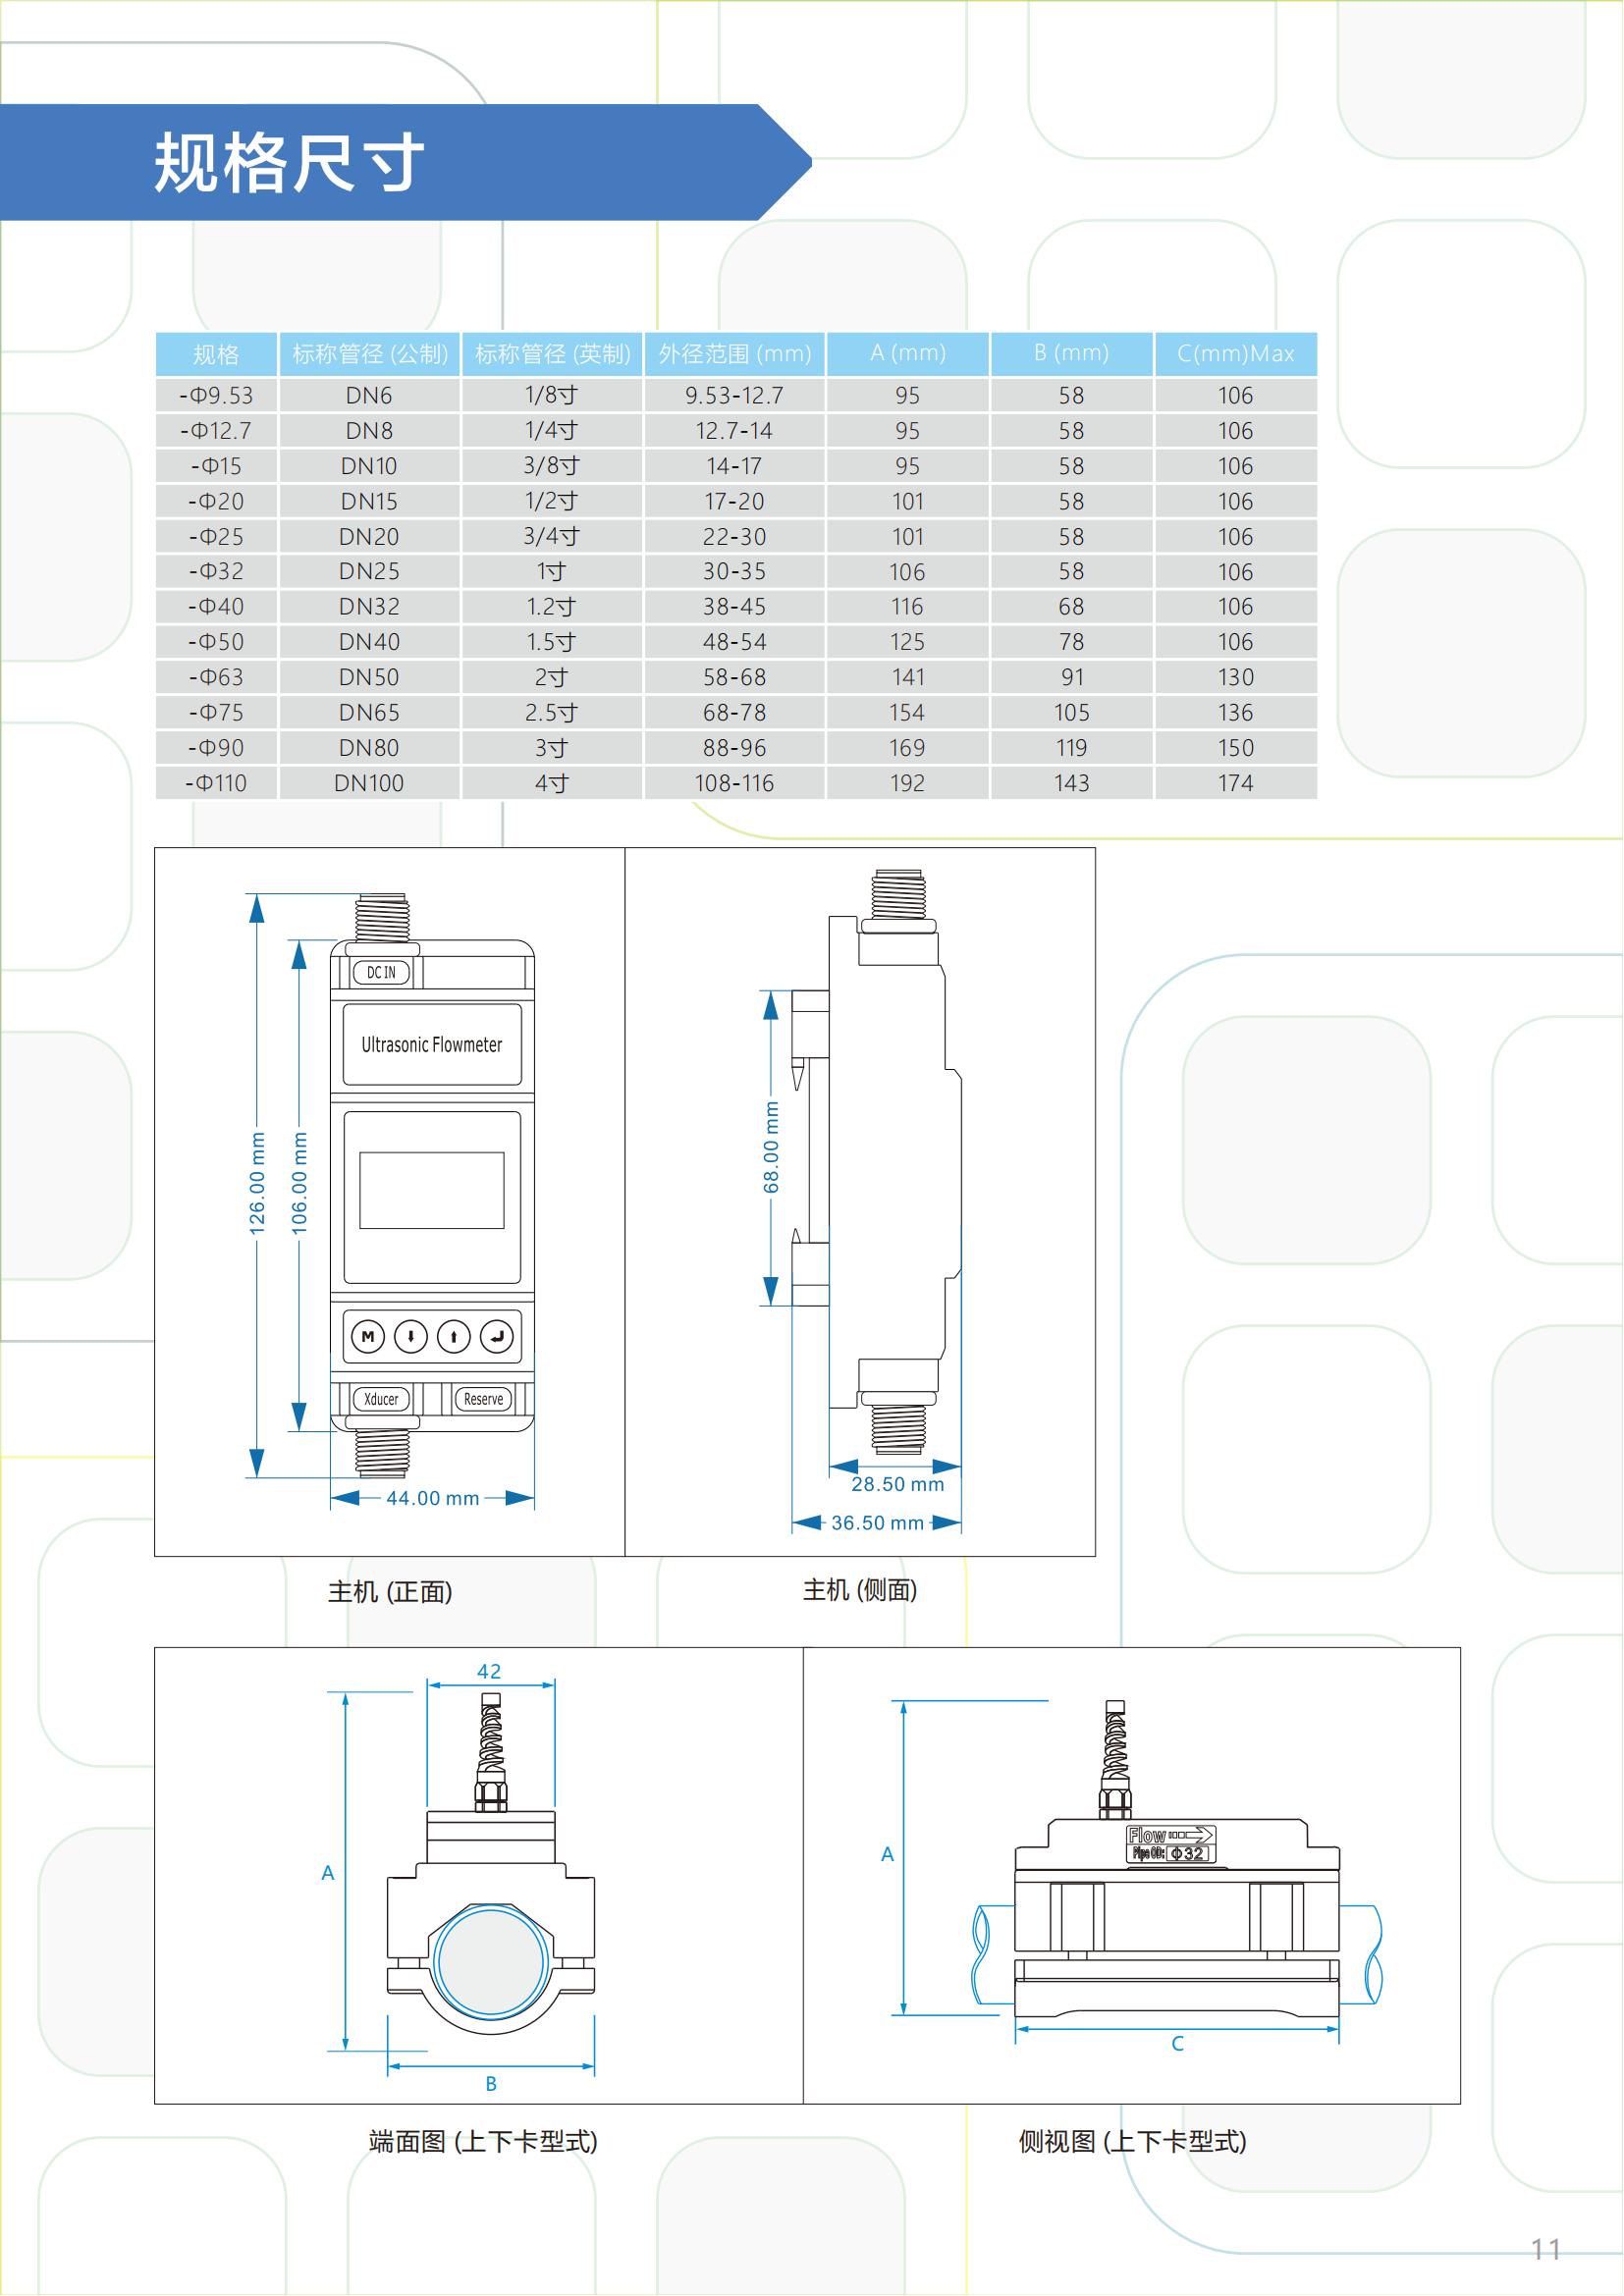The height and width of the screenshot is (2296, 1624).
Task: Click the down arrow key on flowmeter diagram
Action: 411,1336
